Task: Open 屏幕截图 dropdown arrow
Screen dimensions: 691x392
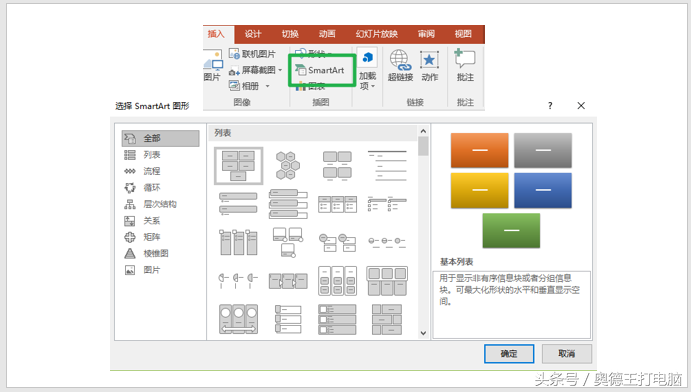Action: 280,70
